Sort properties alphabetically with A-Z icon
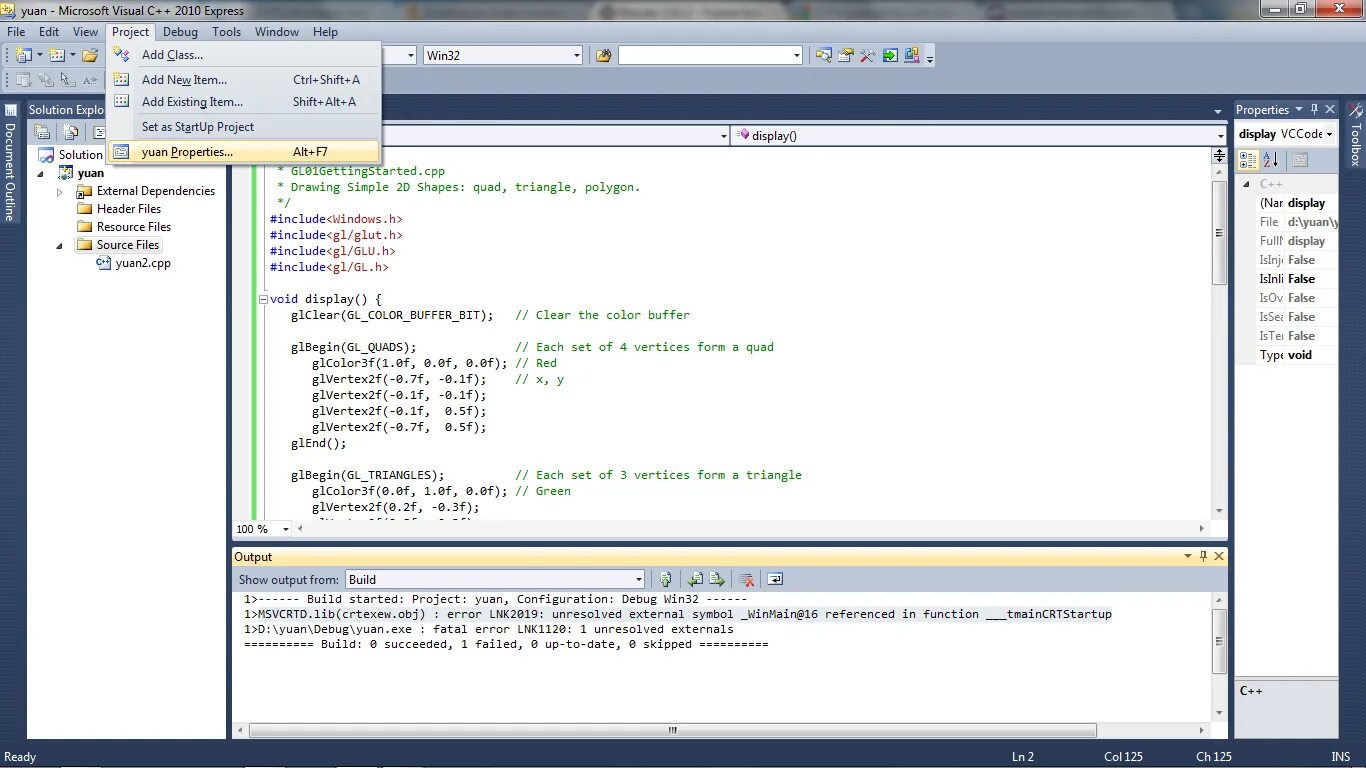 1270,160
